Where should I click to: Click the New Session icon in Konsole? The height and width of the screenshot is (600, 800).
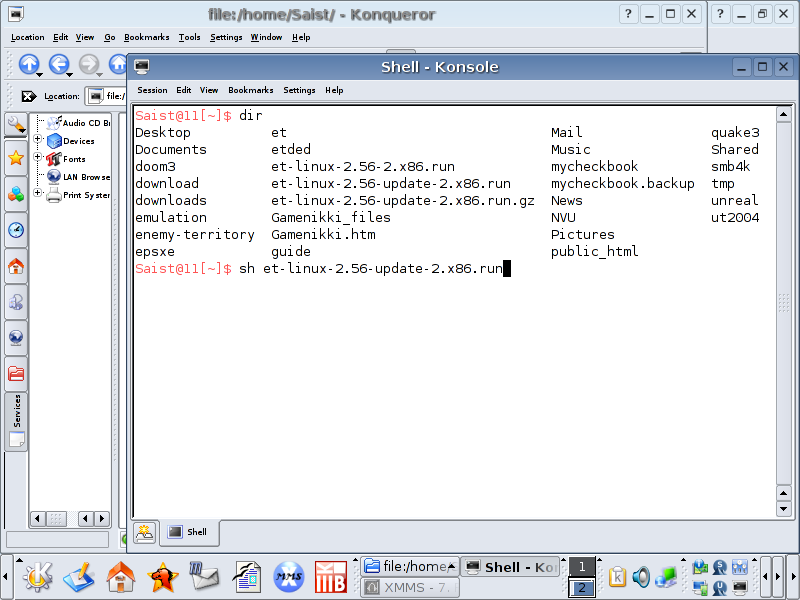[146, 532]
